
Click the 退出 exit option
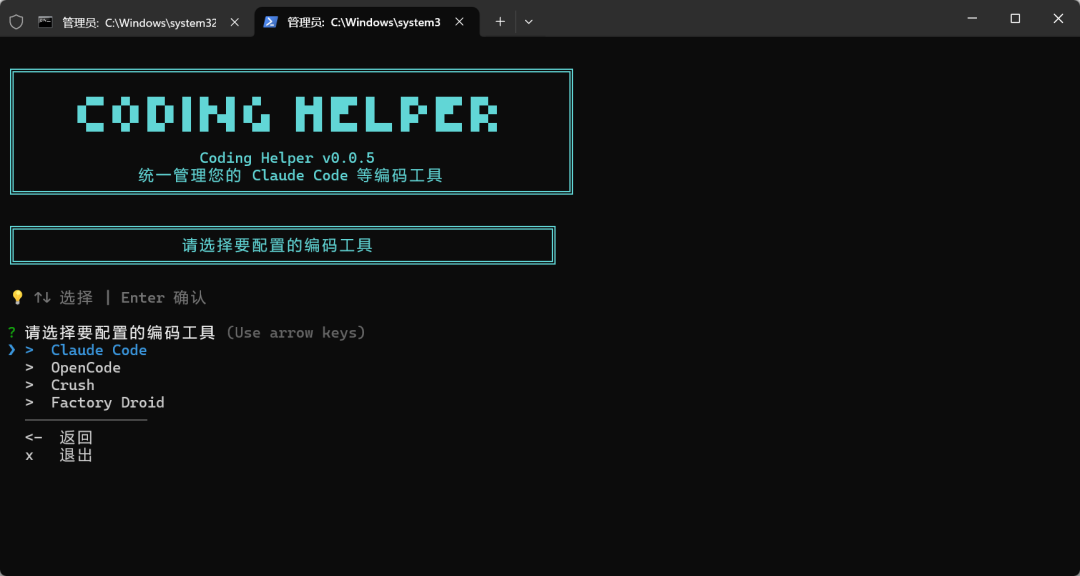pyautogui.click(x=76, y=455)
